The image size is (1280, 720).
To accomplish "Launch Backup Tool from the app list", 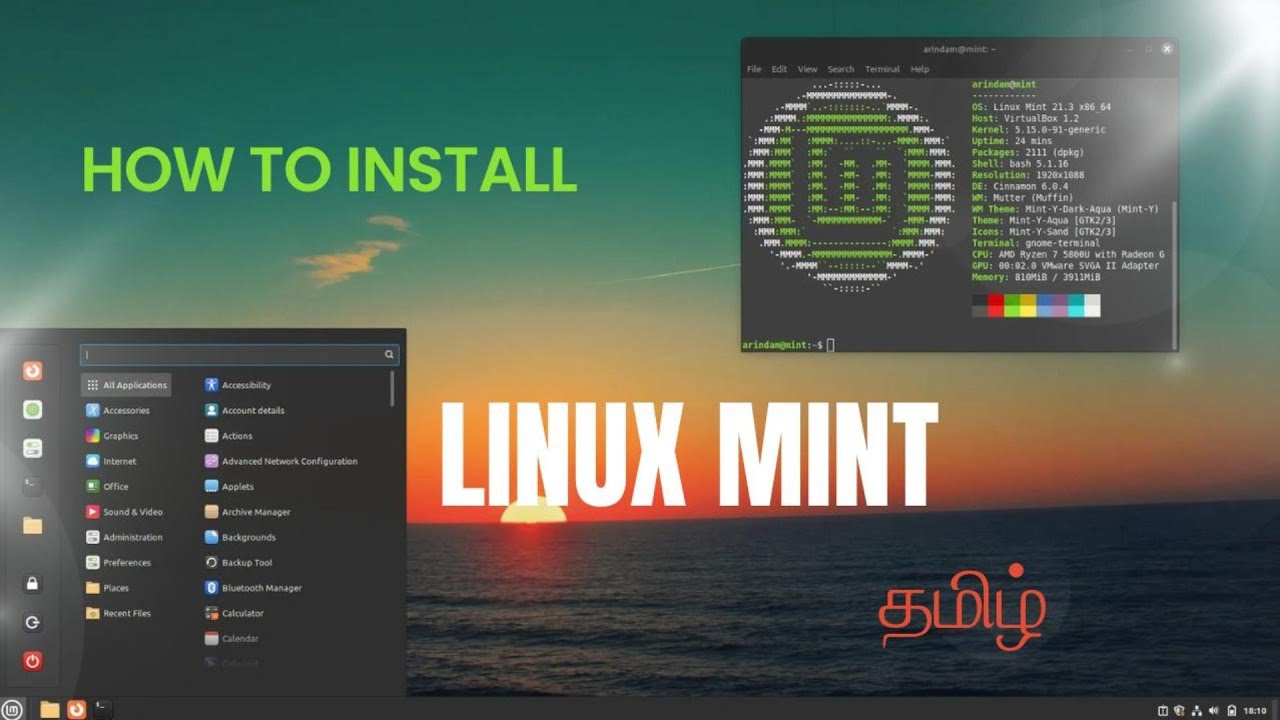I will (238, 563).
